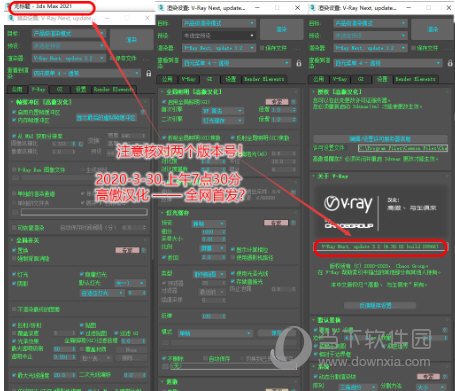Click V-Ray version text field in About section
The width and height of the screenshot is (455, 391).
381,247
